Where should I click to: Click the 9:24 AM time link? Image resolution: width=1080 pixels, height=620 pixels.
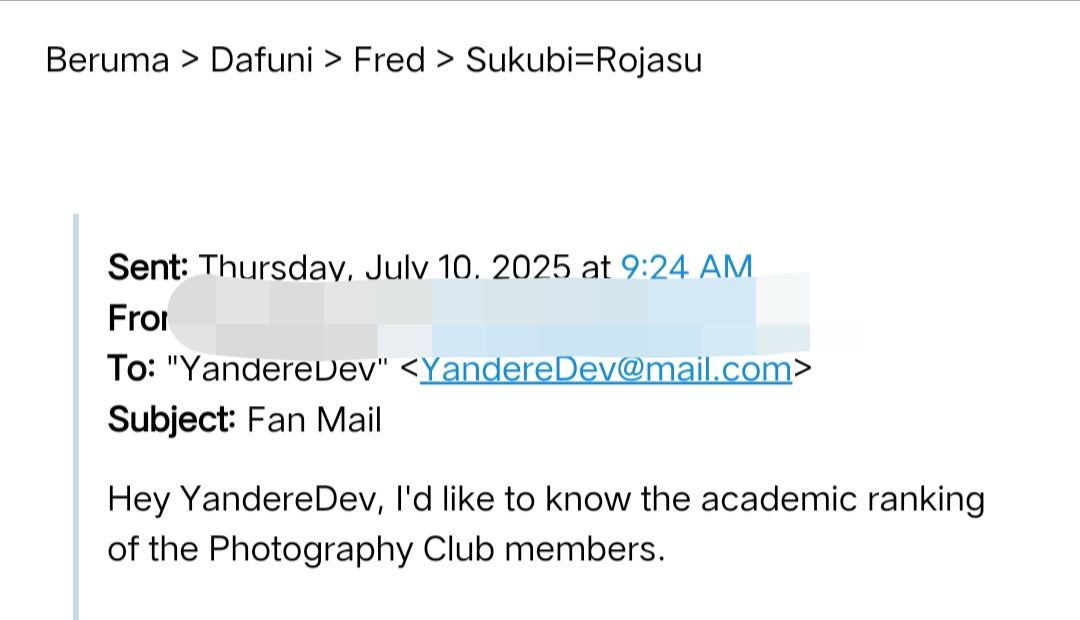tap(686, 268)
